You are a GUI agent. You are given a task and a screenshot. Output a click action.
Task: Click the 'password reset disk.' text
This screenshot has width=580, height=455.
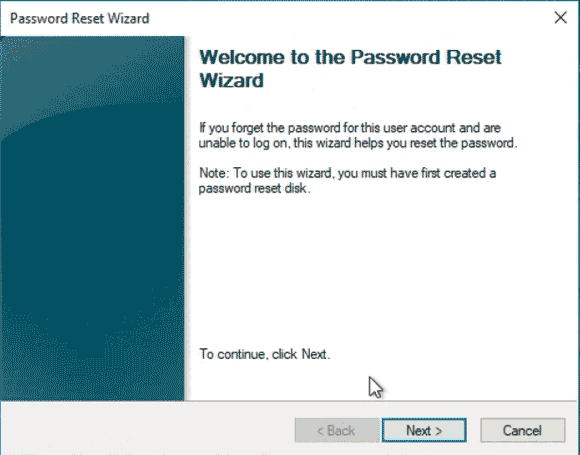[254, 188]
